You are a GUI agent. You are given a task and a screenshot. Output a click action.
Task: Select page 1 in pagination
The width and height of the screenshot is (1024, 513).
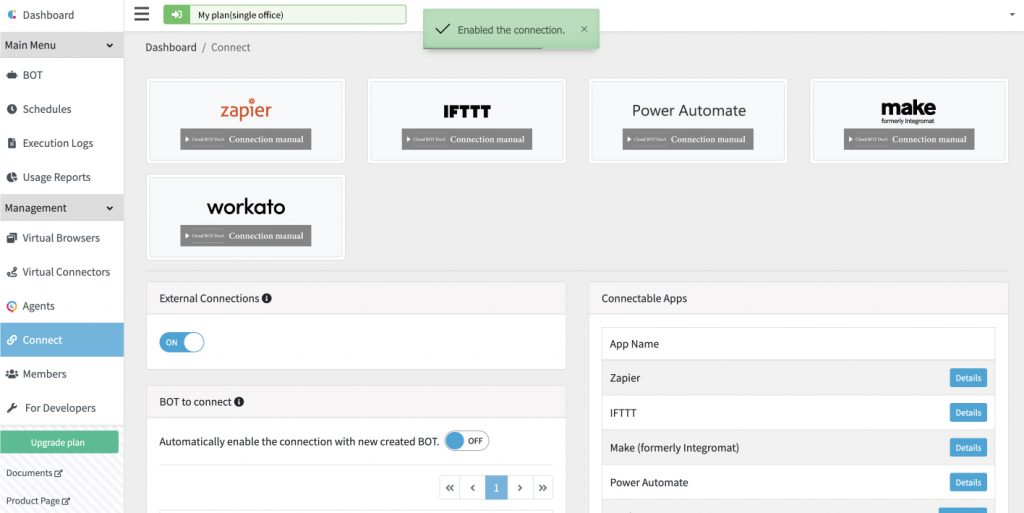click(496, 488)
